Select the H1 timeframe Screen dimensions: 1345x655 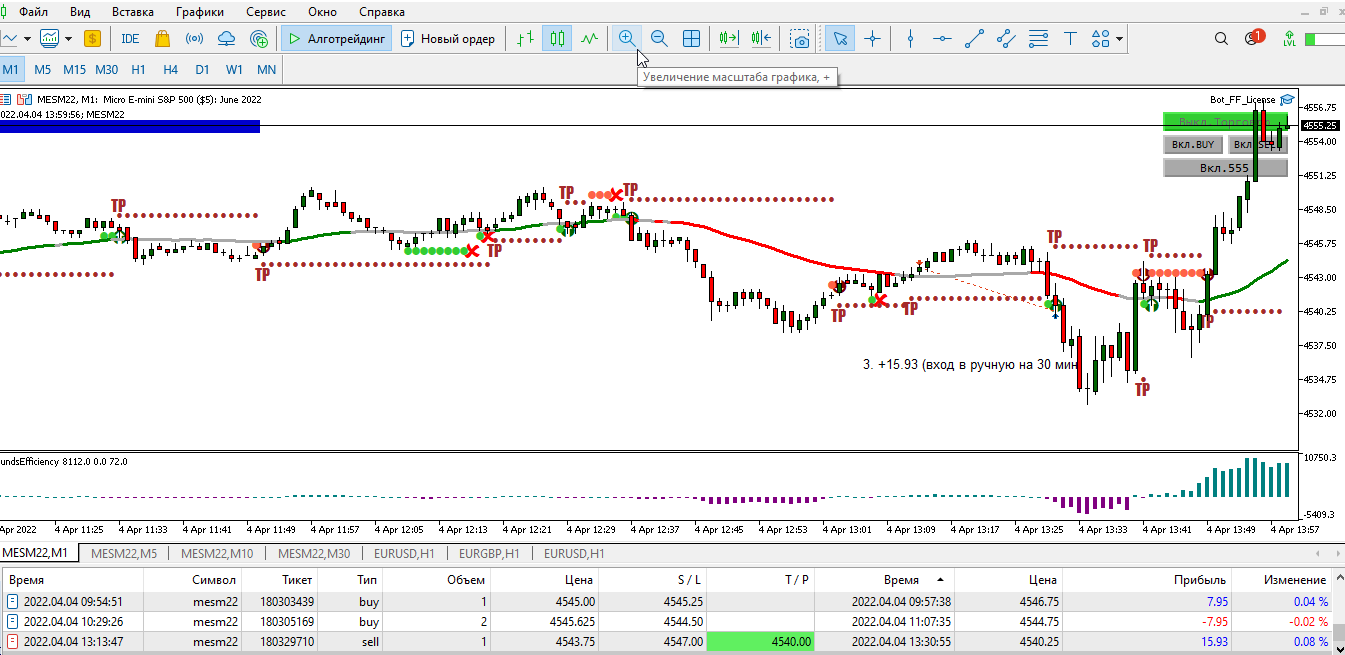138,70
